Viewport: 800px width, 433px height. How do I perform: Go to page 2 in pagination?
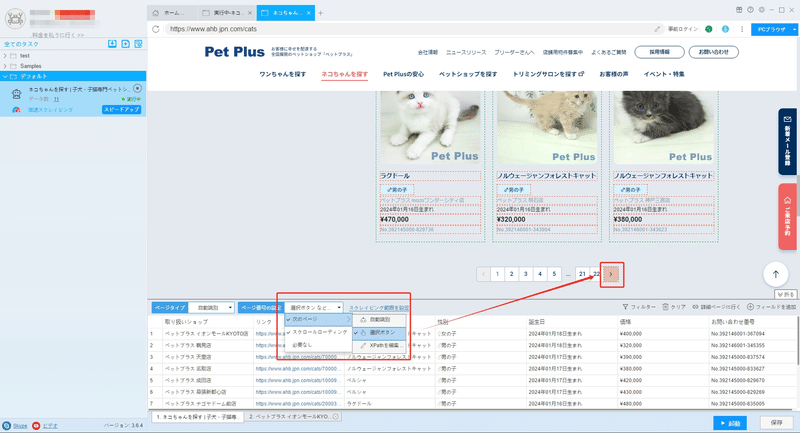tap(511, 274)
